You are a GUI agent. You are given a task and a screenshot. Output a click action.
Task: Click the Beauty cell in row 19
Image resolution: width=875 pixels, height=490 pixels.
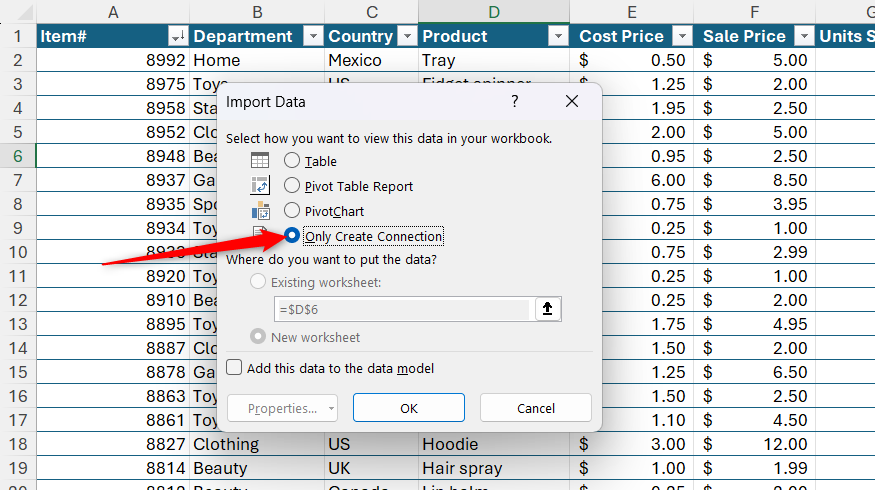pos(257,468)
